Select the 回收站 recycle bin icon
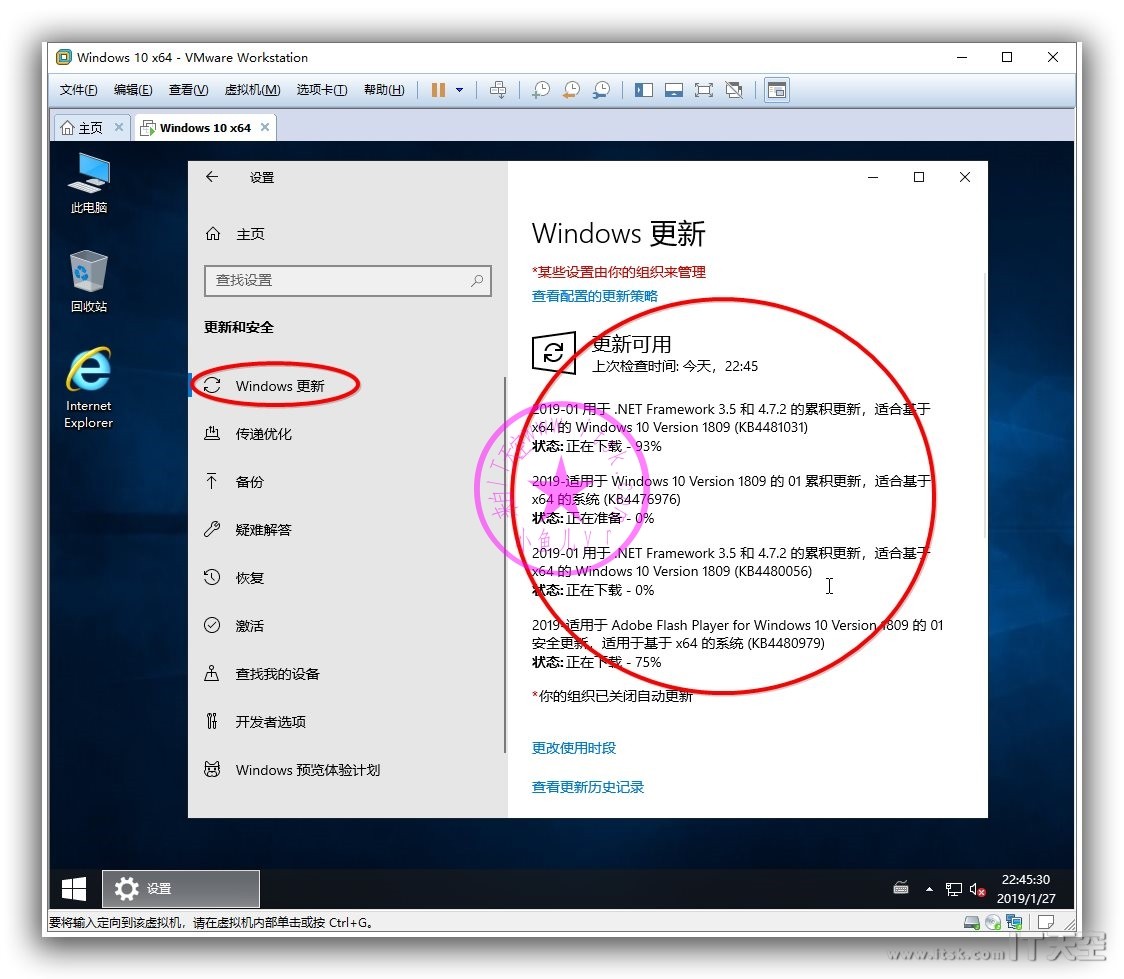Screen dimensions: 1124x979 (x=89, y=281)
